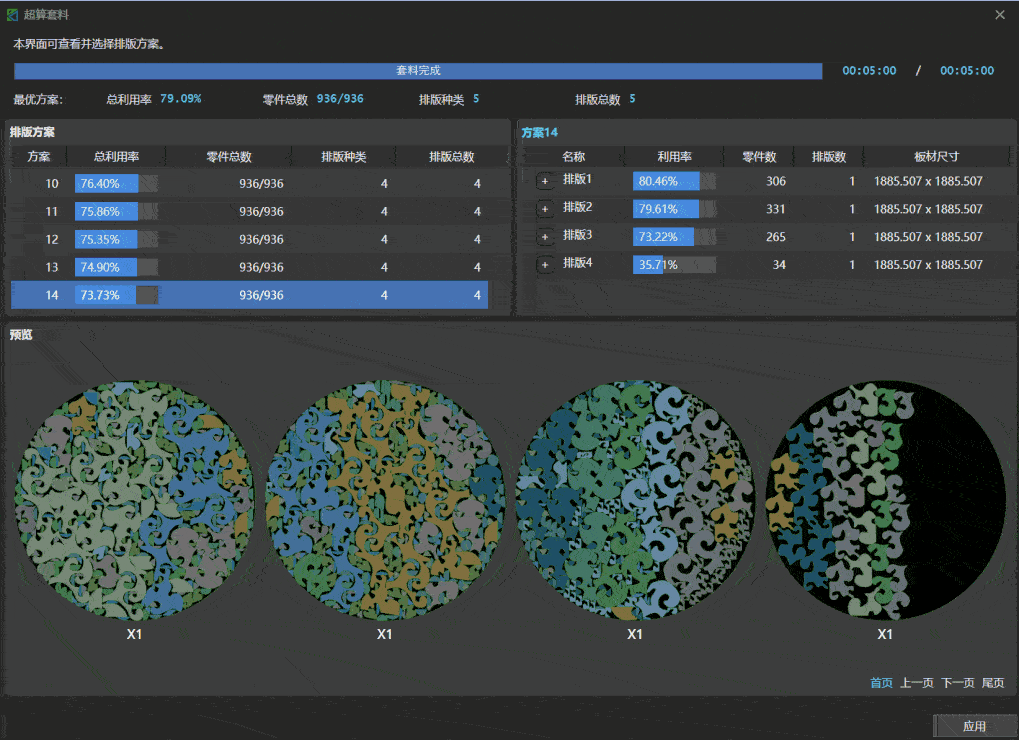Click the 应用 apply button

974,726
